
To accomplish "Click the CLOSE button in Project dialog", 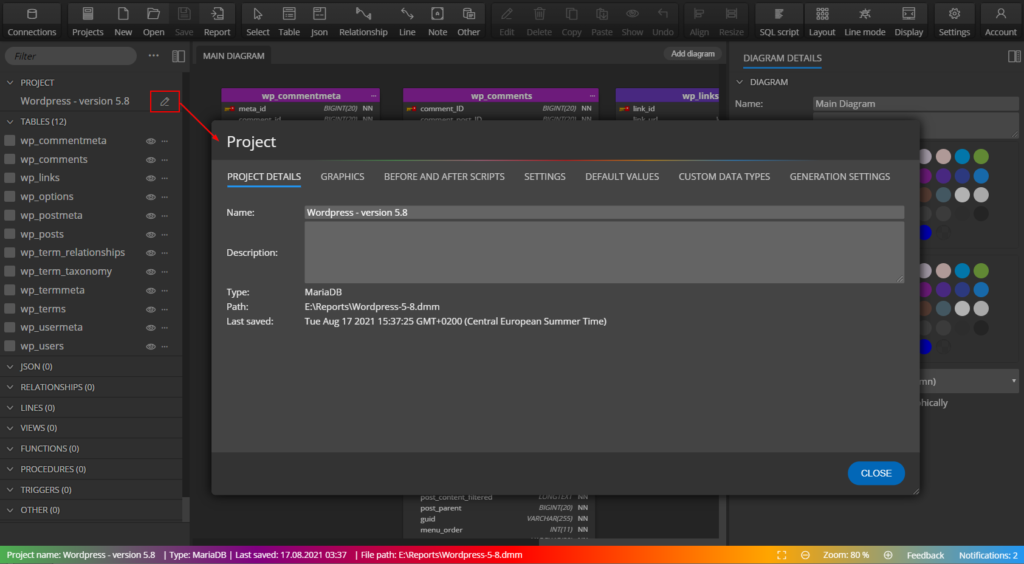I will coord(876,473).
